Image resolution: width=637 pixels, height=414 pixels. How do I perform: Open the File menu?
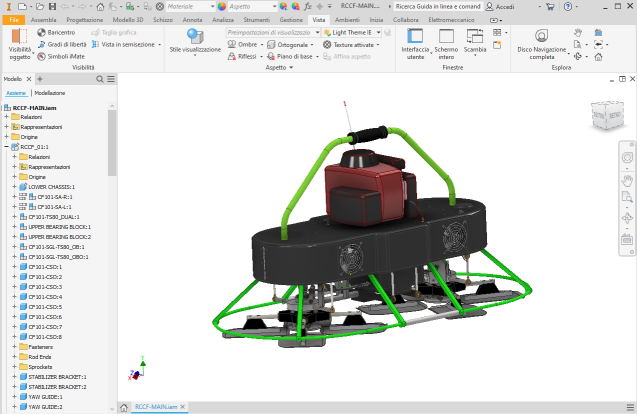point(15,20)
